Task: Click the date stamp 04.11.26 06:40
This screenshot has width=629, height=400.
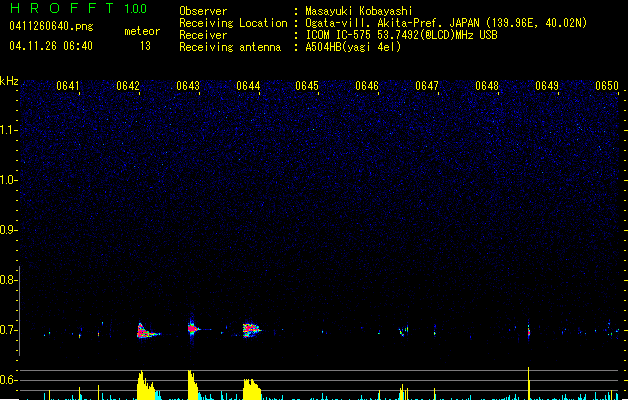Action: point(49,46)
